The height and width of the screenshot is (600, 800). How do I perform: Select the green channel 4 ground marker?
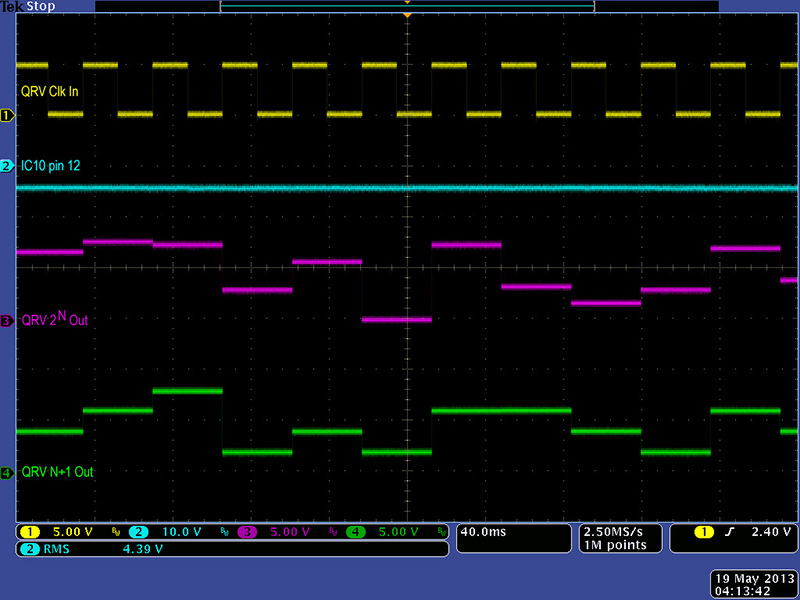[x=8, y=472]
